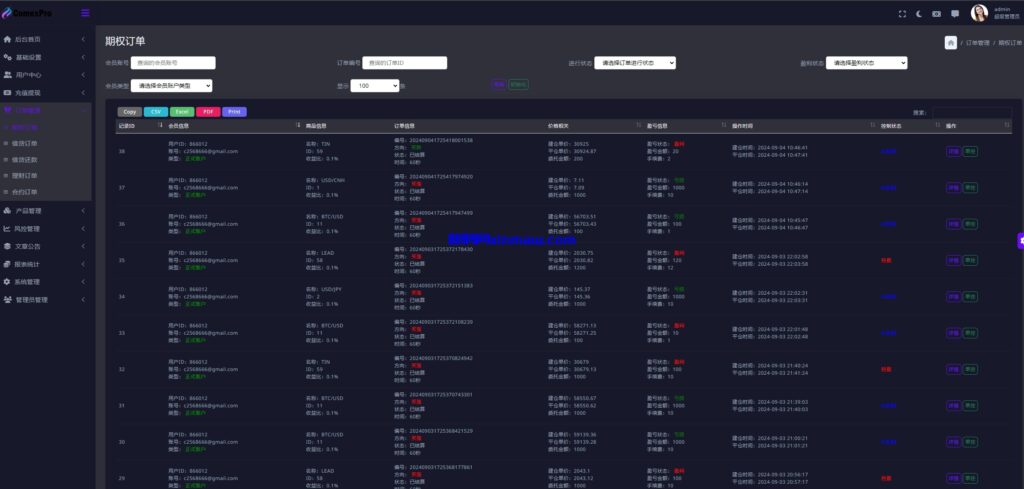
Task: Open the 进行状态 order status dropdown
Action: (x=635, y=63)
